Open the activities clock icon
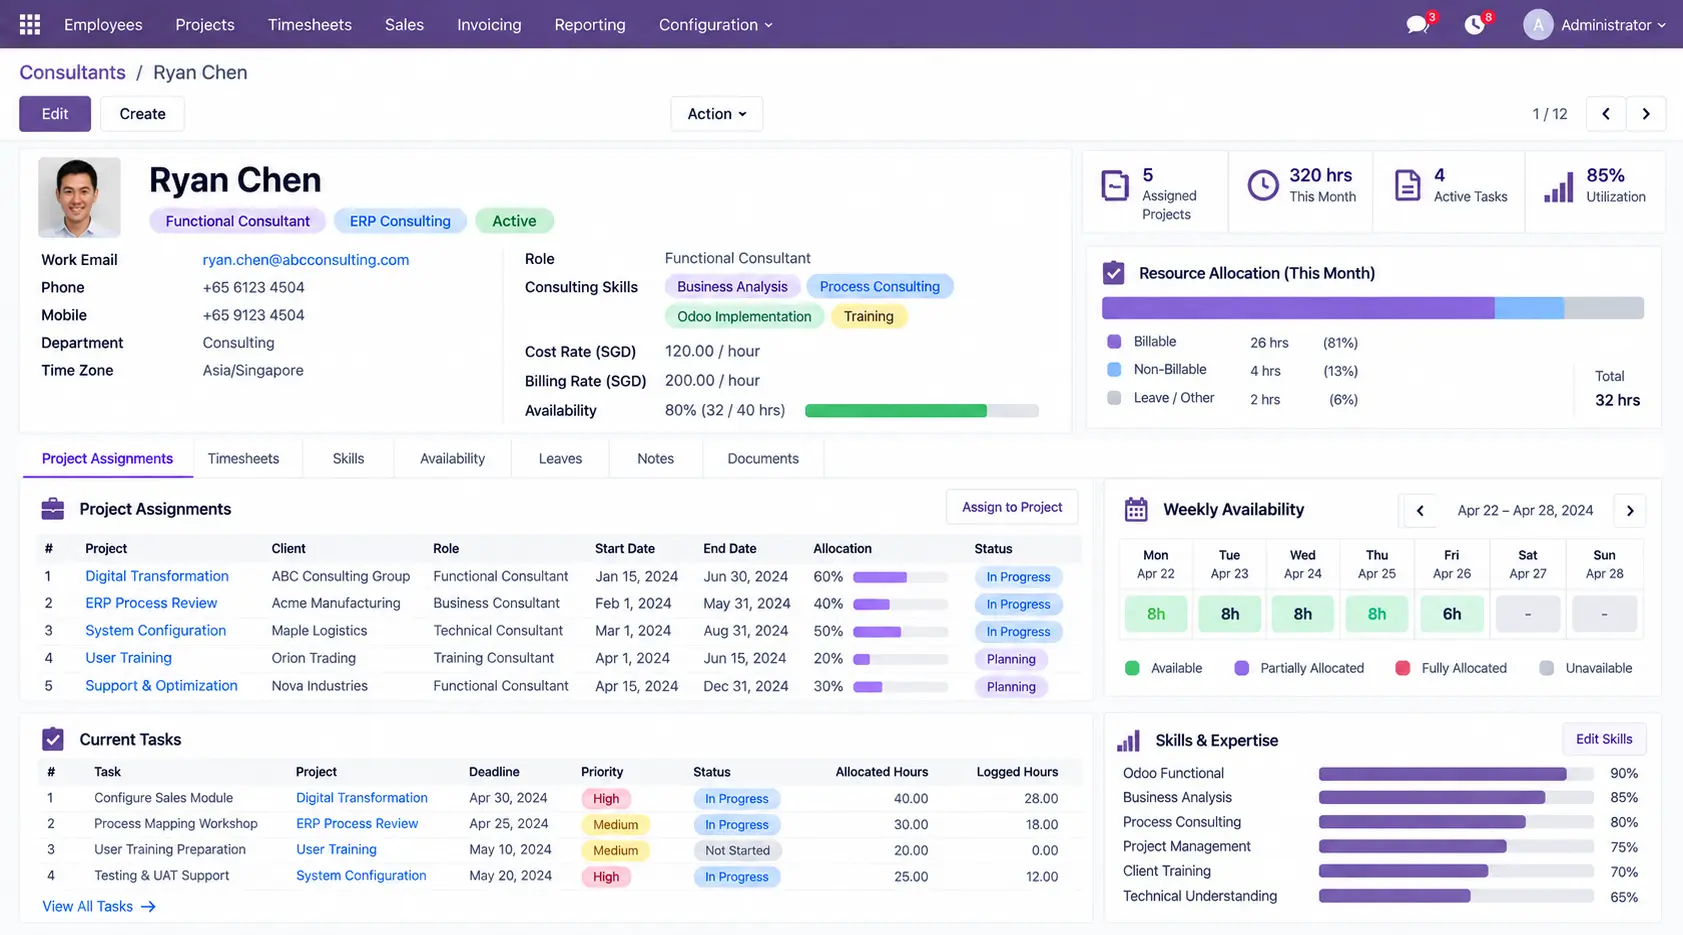This screenshot has width=1683, height=935. click(x=1475, y=24)
